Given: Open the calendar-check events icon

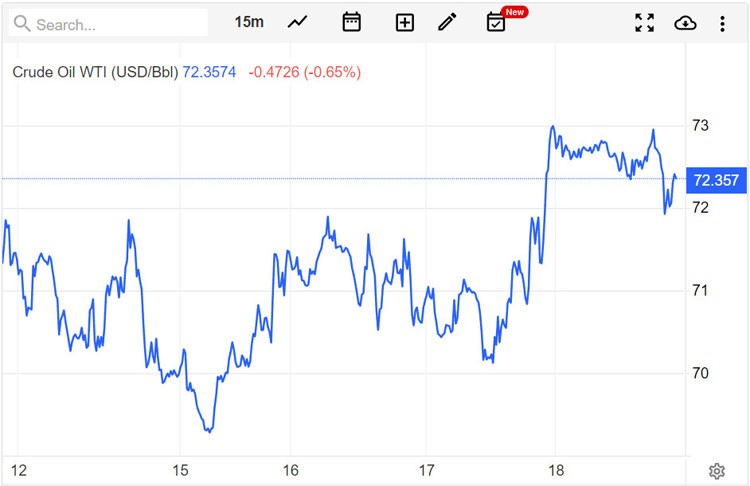Looking at the screenshot, I should pos(496,23).
